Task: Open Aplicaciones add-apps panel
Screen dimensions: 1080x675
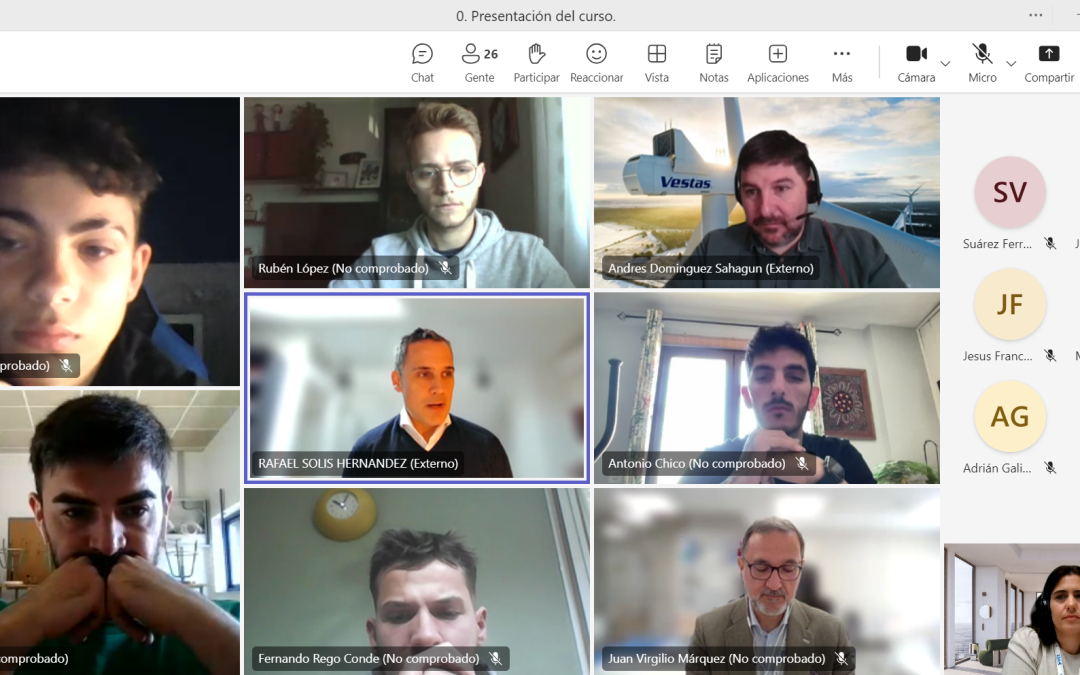Action: coord(777,63)
